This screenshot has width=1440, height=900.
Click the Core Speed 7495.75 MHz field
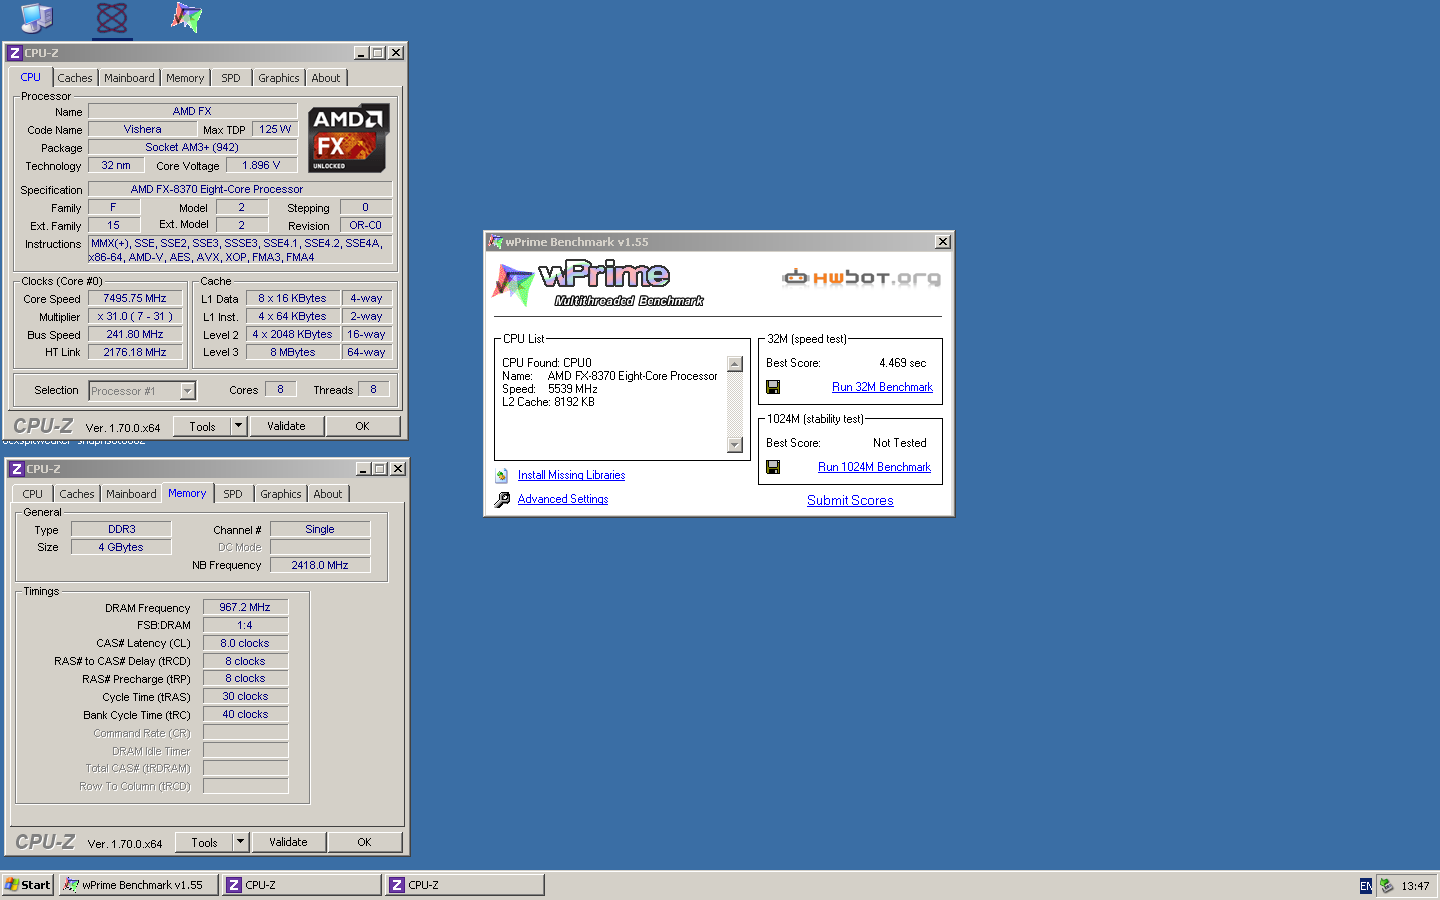point(135,298)
